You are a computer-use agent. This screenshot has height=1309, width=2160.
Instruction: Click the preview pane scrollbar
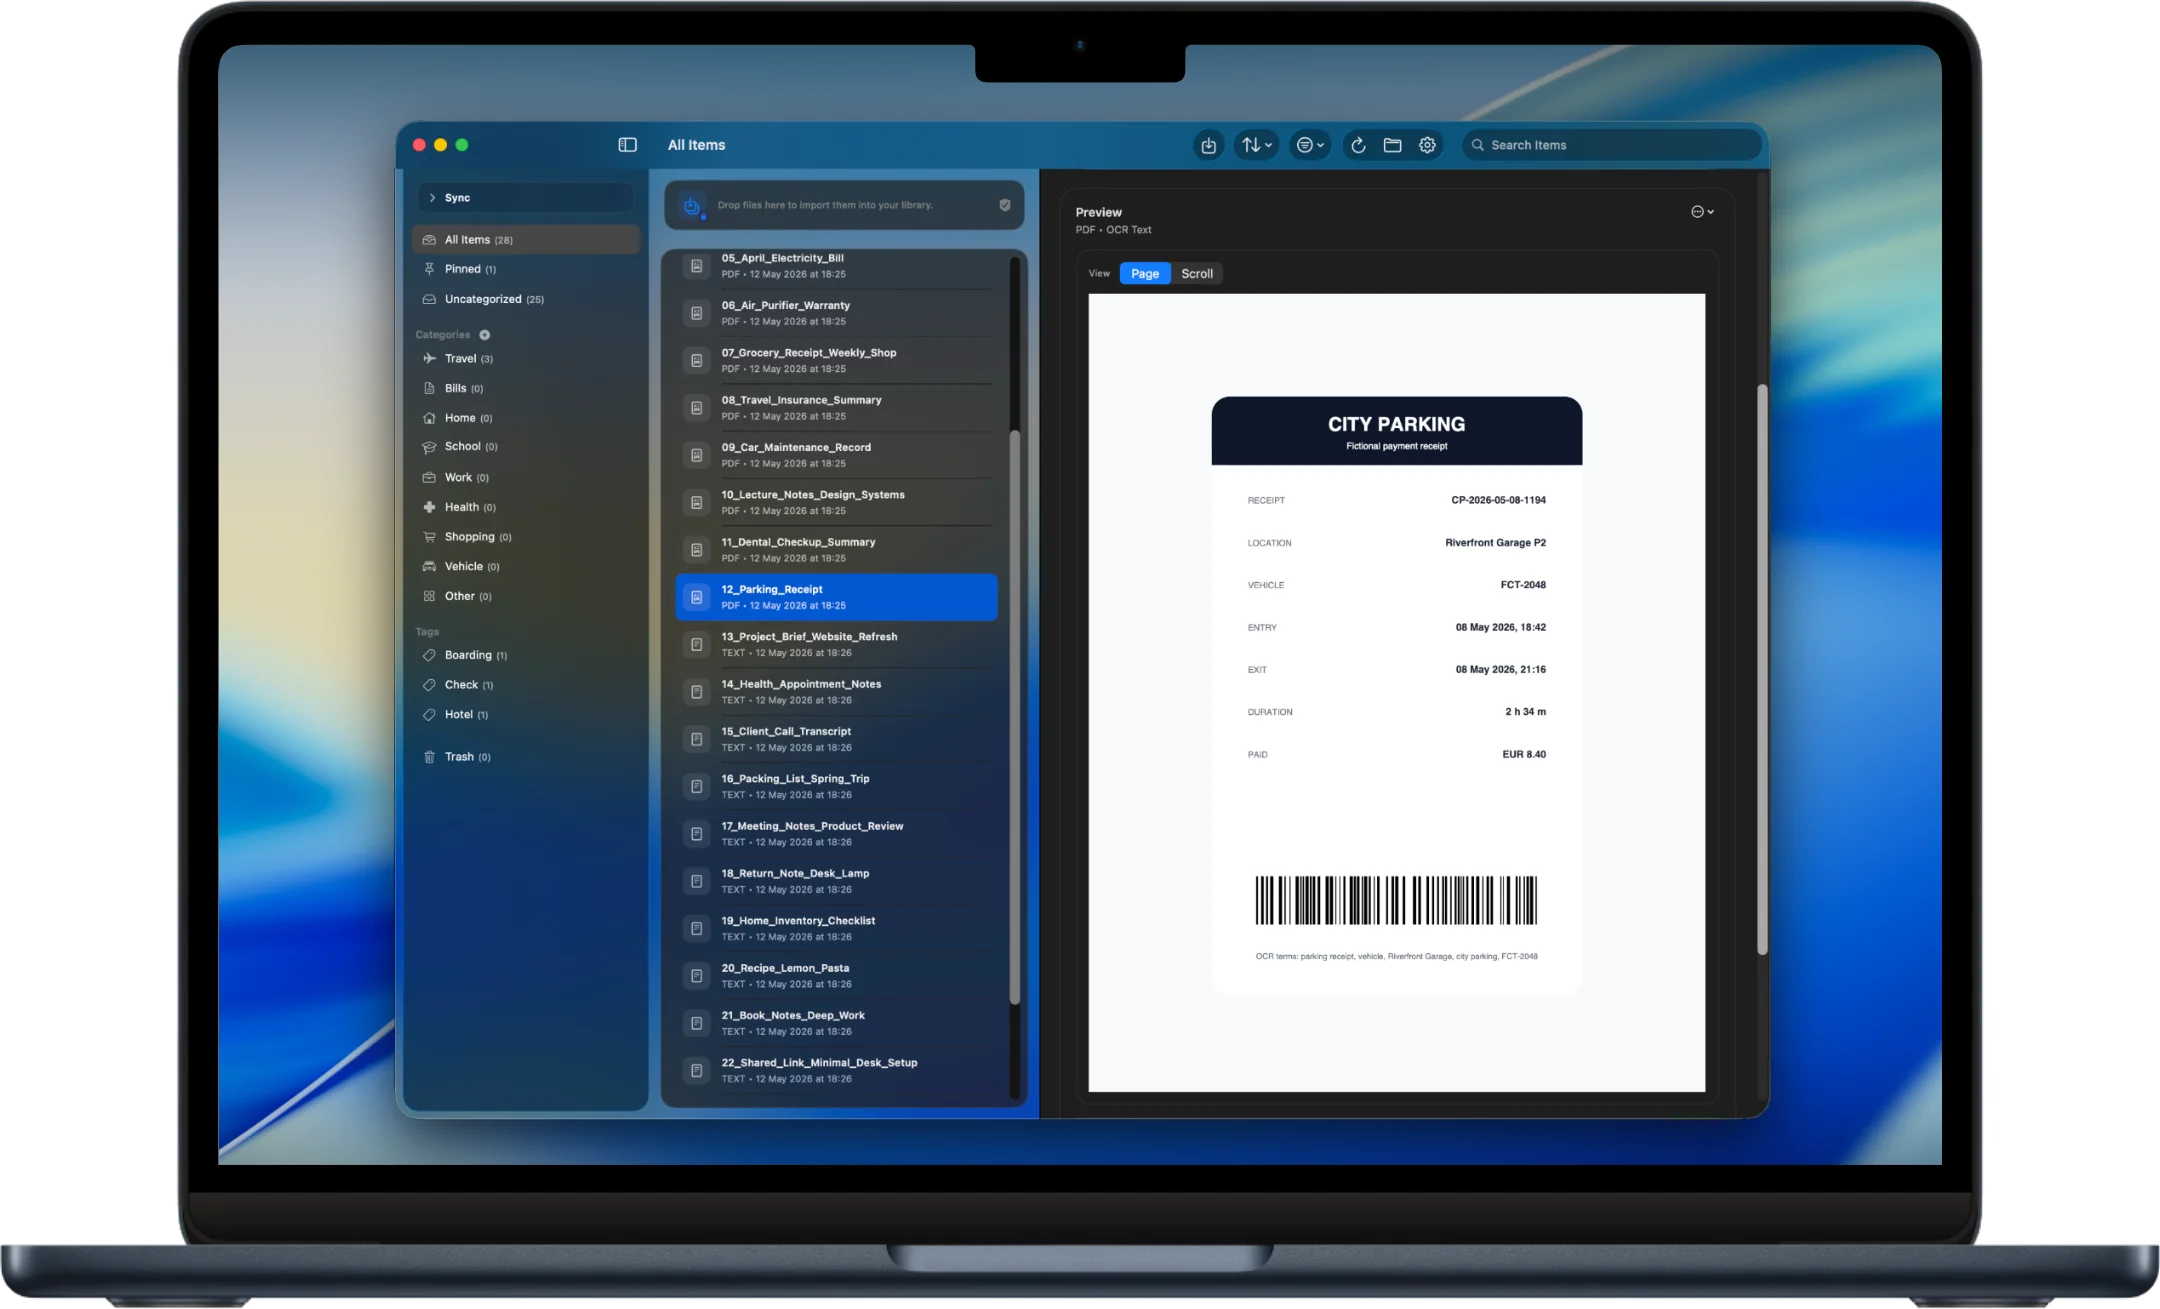[1762, 669]
